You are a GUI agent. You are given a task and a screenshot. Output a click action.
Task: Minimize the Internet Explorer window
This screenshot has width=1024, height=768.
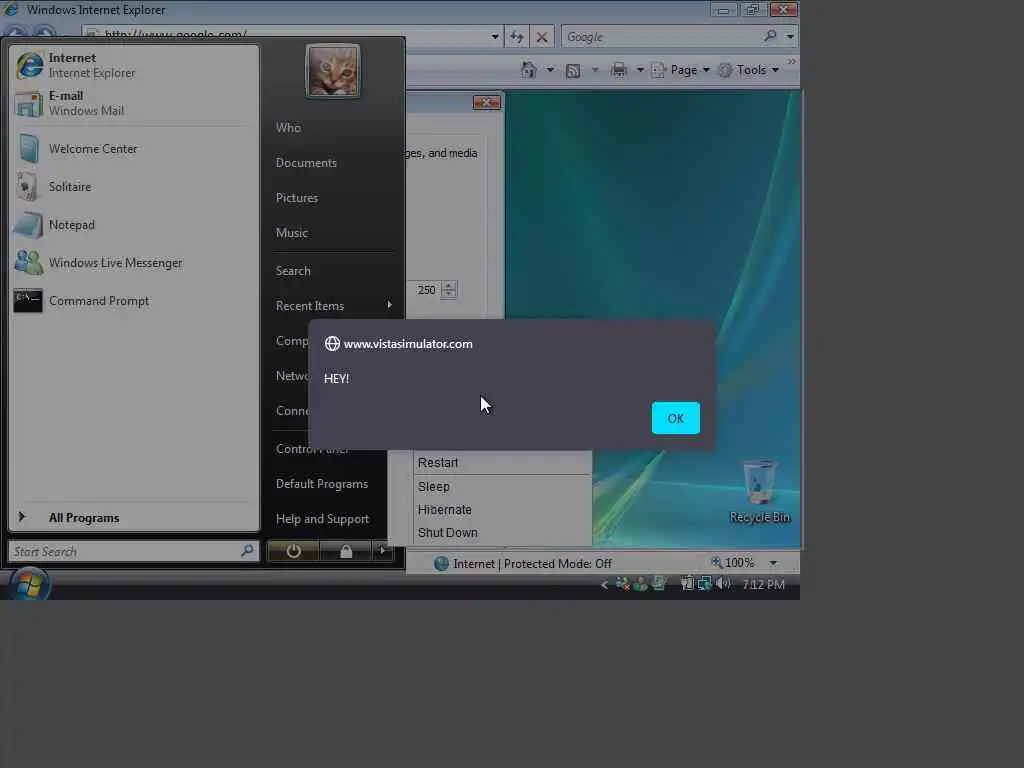coord(723,10)
